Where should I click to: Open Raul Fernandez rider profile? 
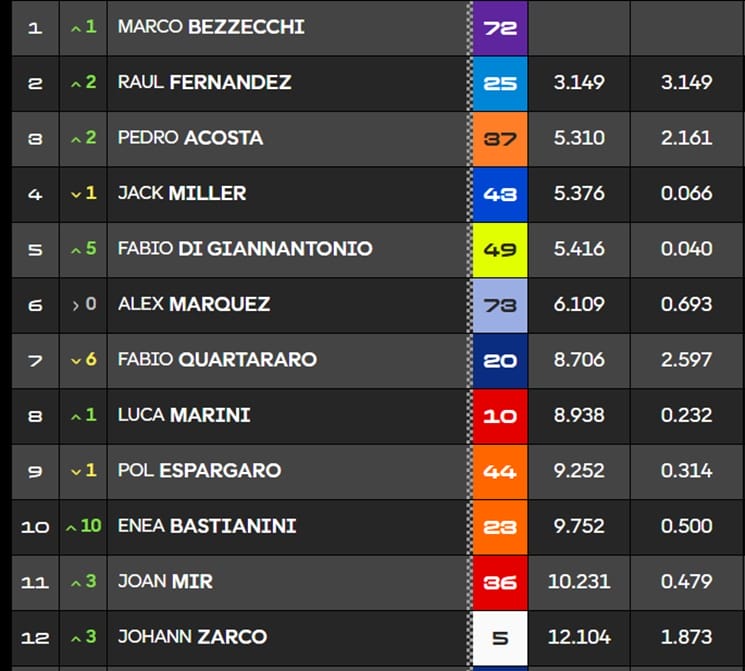click(204, 82)
